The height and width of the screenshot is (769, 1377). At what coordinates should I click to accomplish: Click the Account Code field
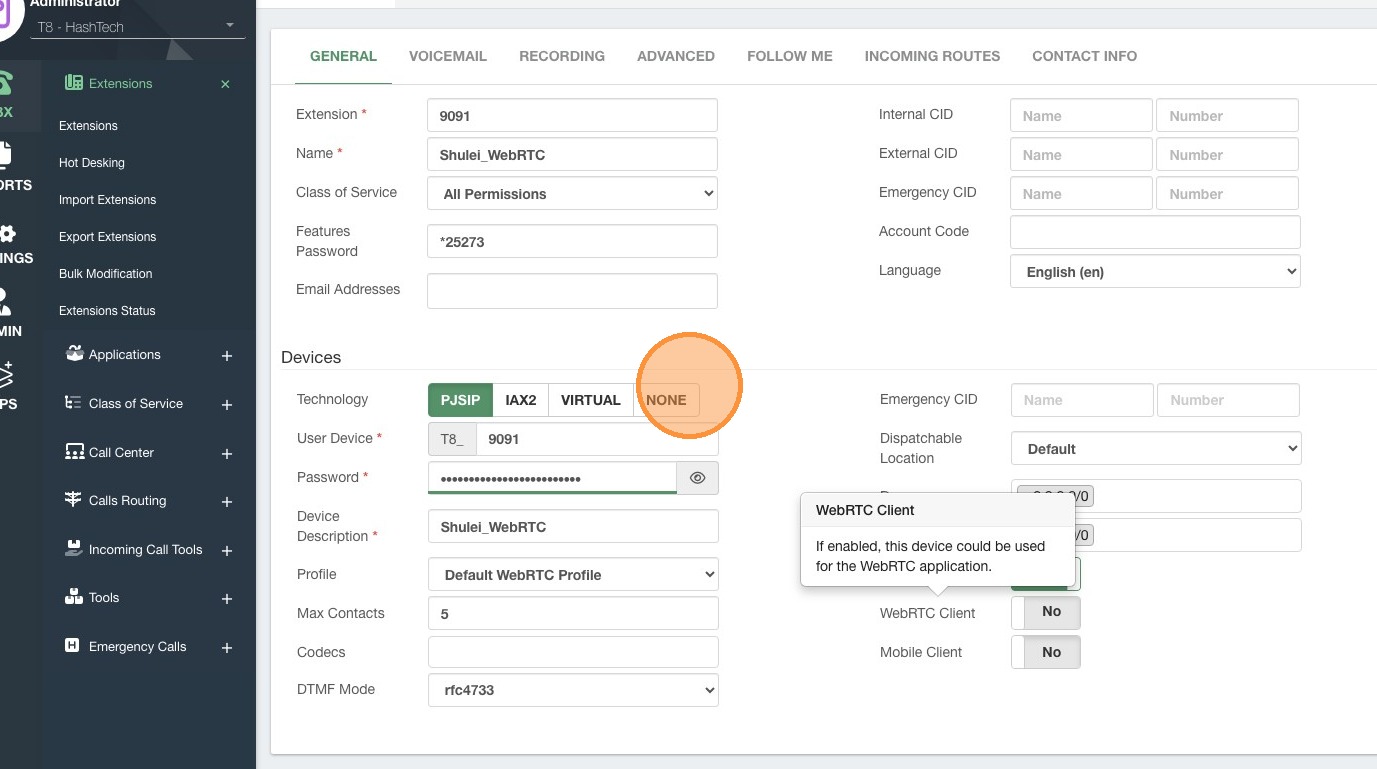click(1155, 232)
